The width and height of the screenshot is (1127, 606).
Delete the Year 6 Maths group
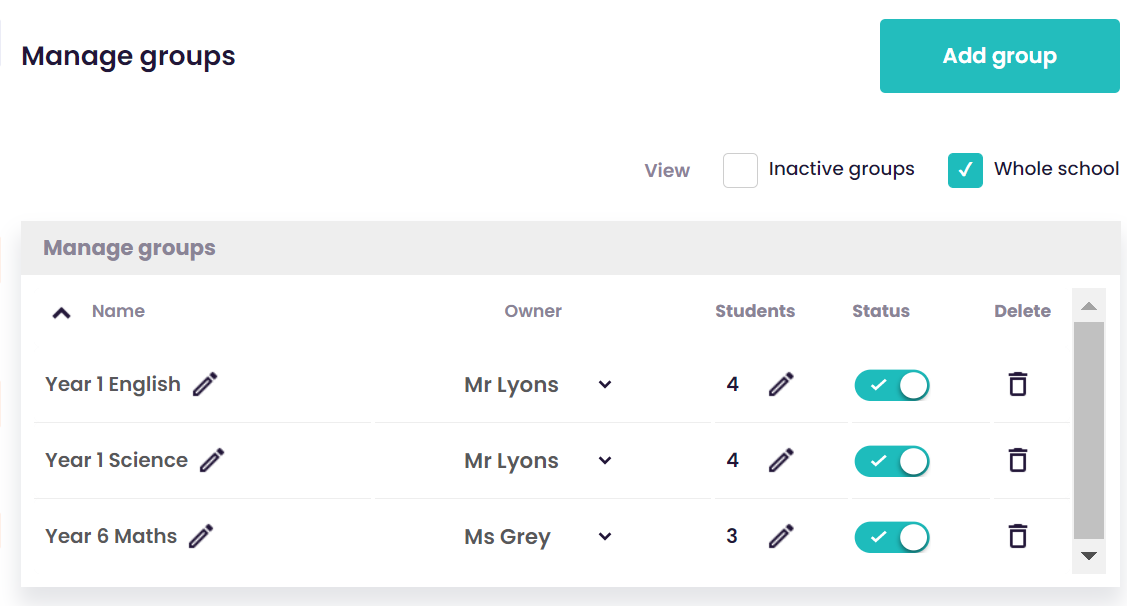(x=1018, y=536)
